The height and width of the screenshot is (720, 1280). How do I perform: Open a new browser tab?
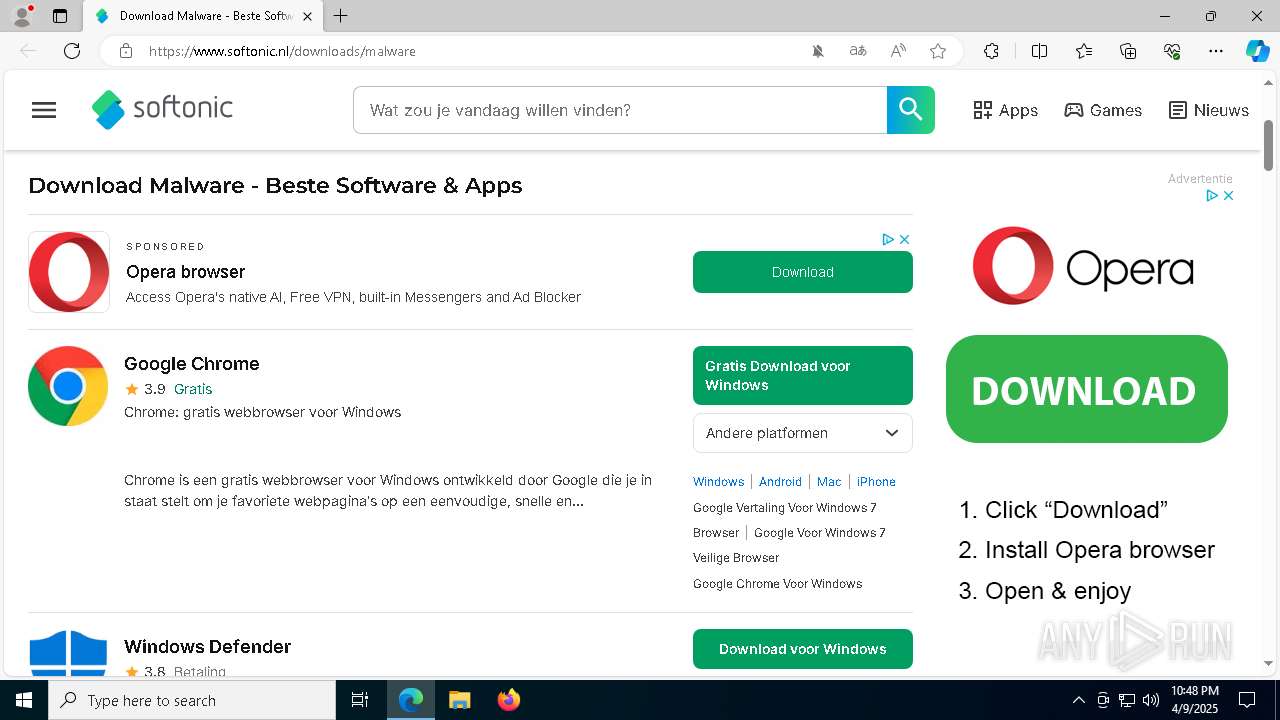pyautogui.click(x=341, y=16)
